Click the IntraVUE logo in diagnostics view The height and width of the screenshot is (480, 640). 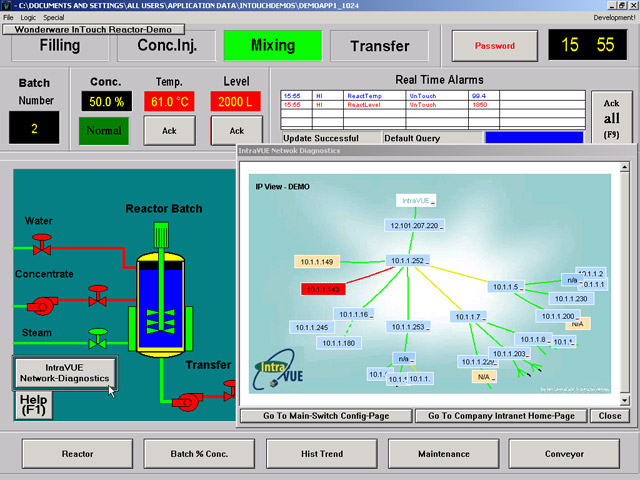(278, 371)
